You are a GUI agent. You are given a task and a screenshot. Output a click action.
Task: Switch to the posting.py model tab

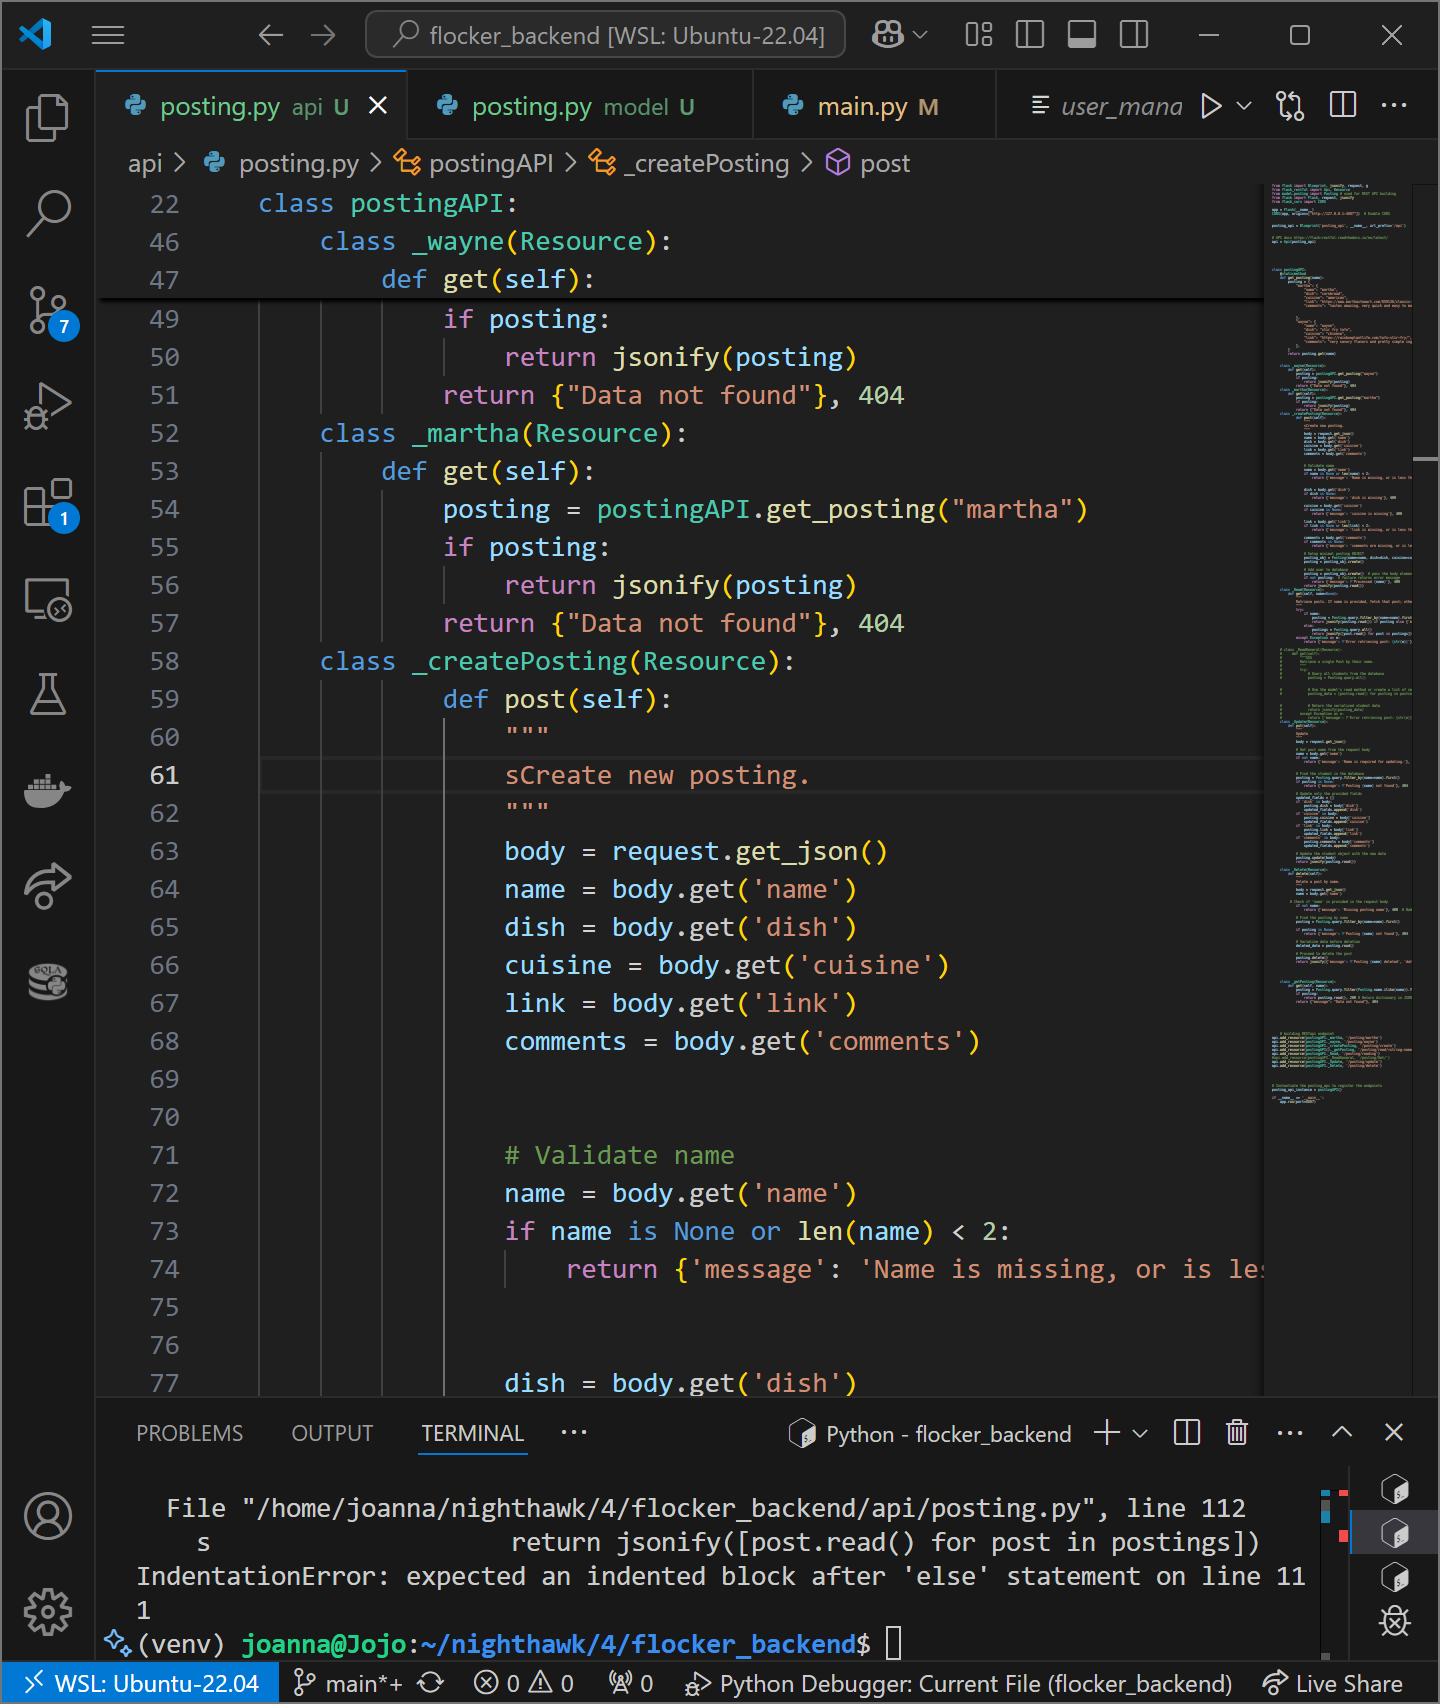581,106
